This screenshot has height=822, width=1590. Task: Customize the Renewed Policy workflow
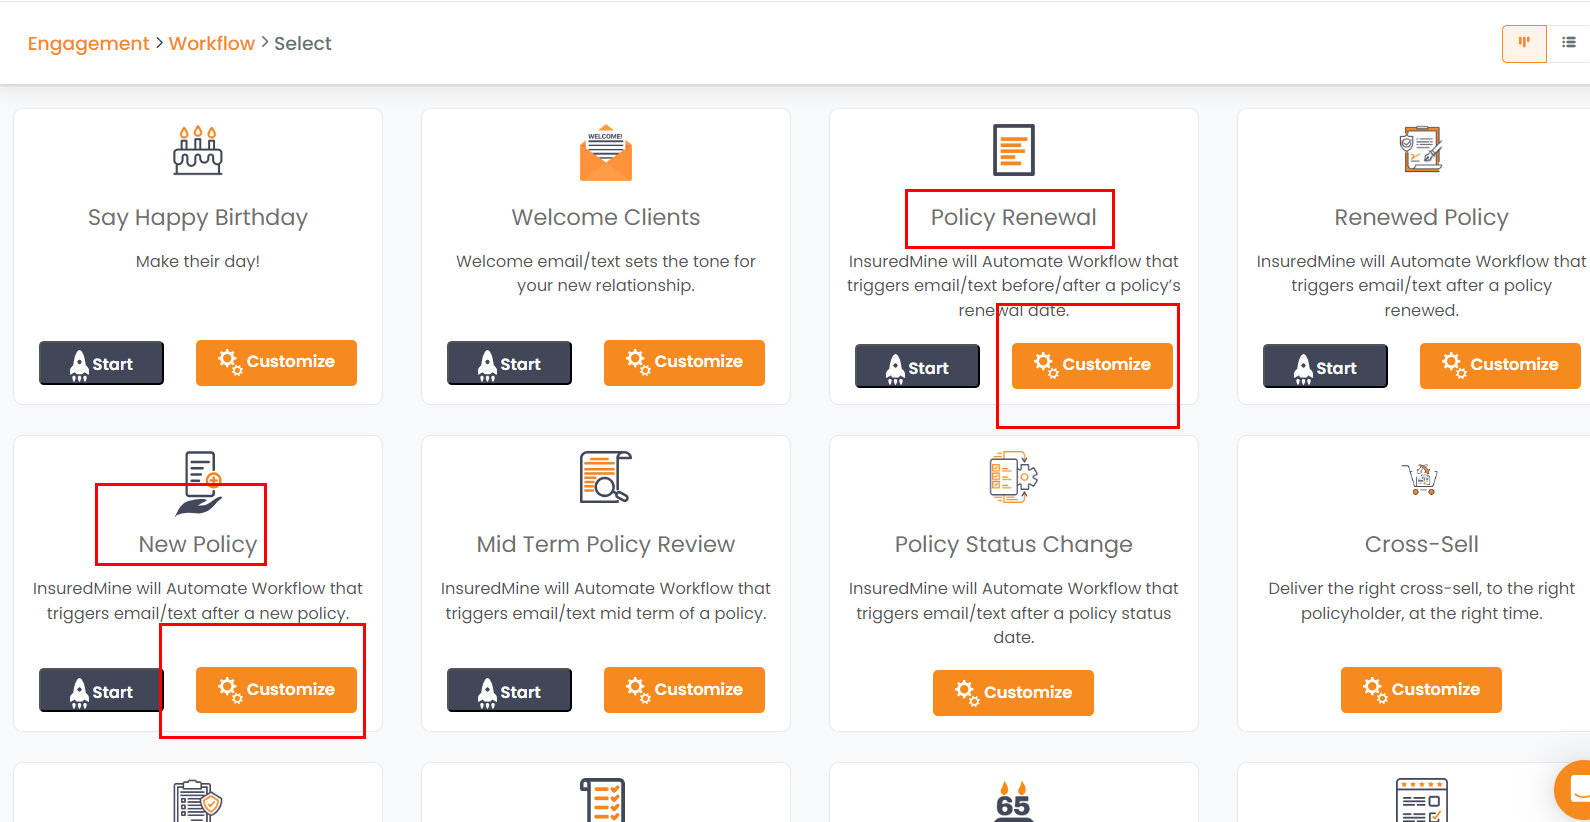pos(1500,365)
